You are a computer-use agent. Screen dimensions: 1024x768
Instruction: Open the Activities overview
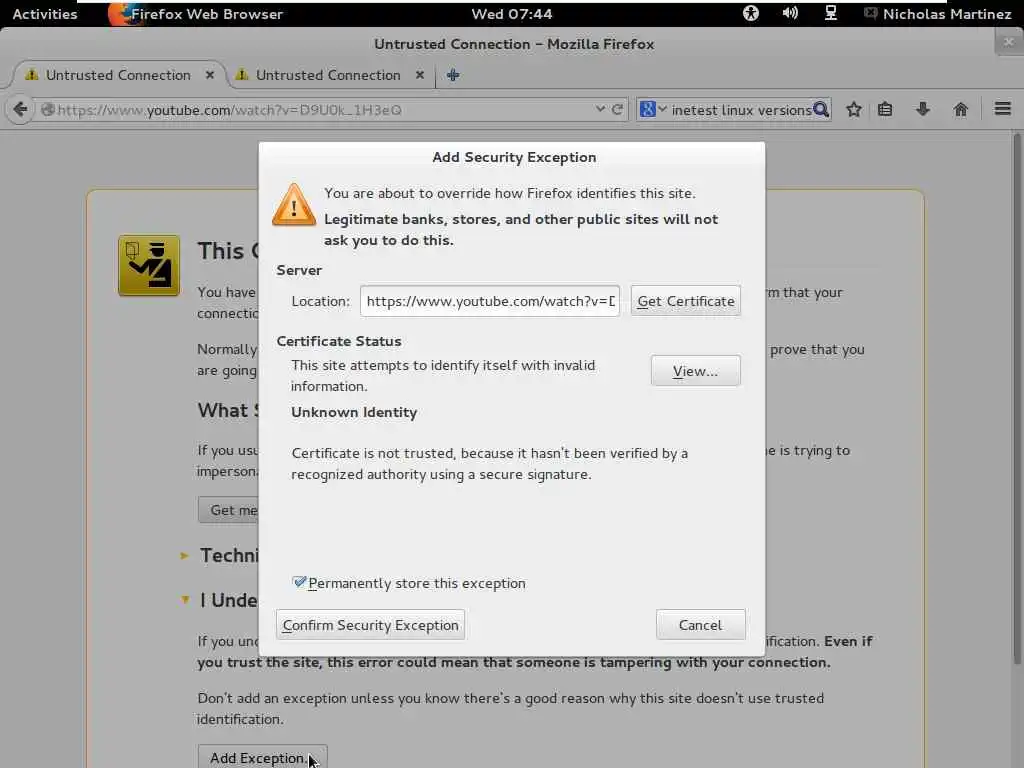click(44, 14)
